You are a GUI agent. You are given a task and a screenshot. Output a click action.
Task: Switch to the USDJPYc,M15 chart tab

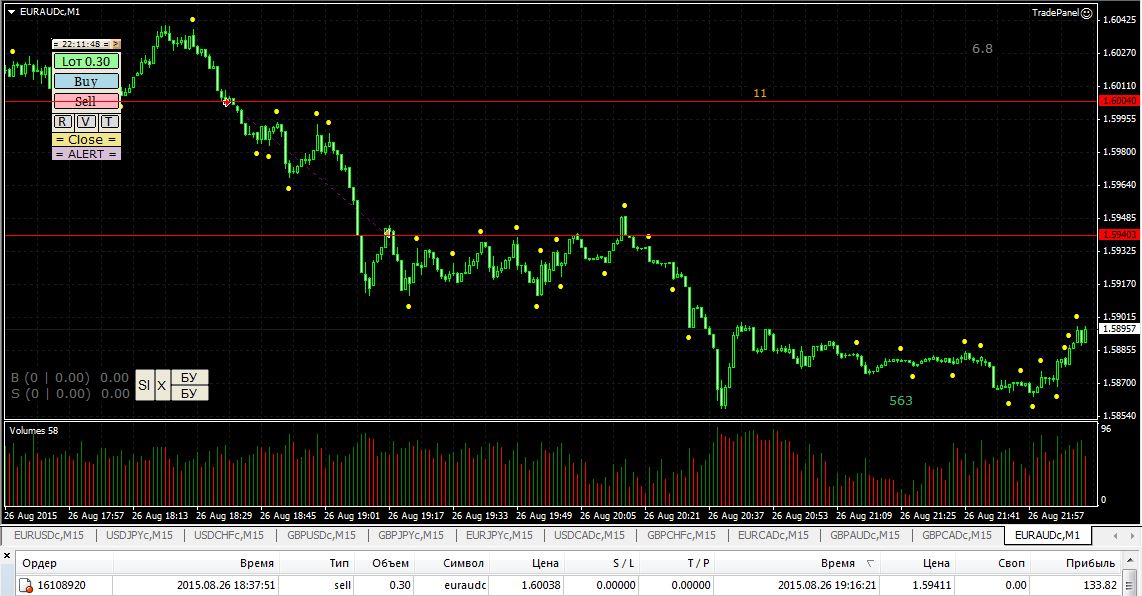click(139, 535)
